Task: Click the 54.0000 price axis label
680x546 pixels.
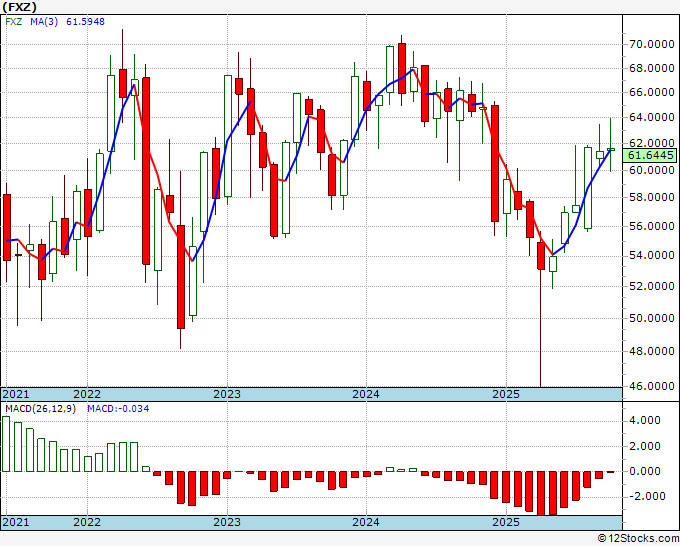Action: (651, 255)
